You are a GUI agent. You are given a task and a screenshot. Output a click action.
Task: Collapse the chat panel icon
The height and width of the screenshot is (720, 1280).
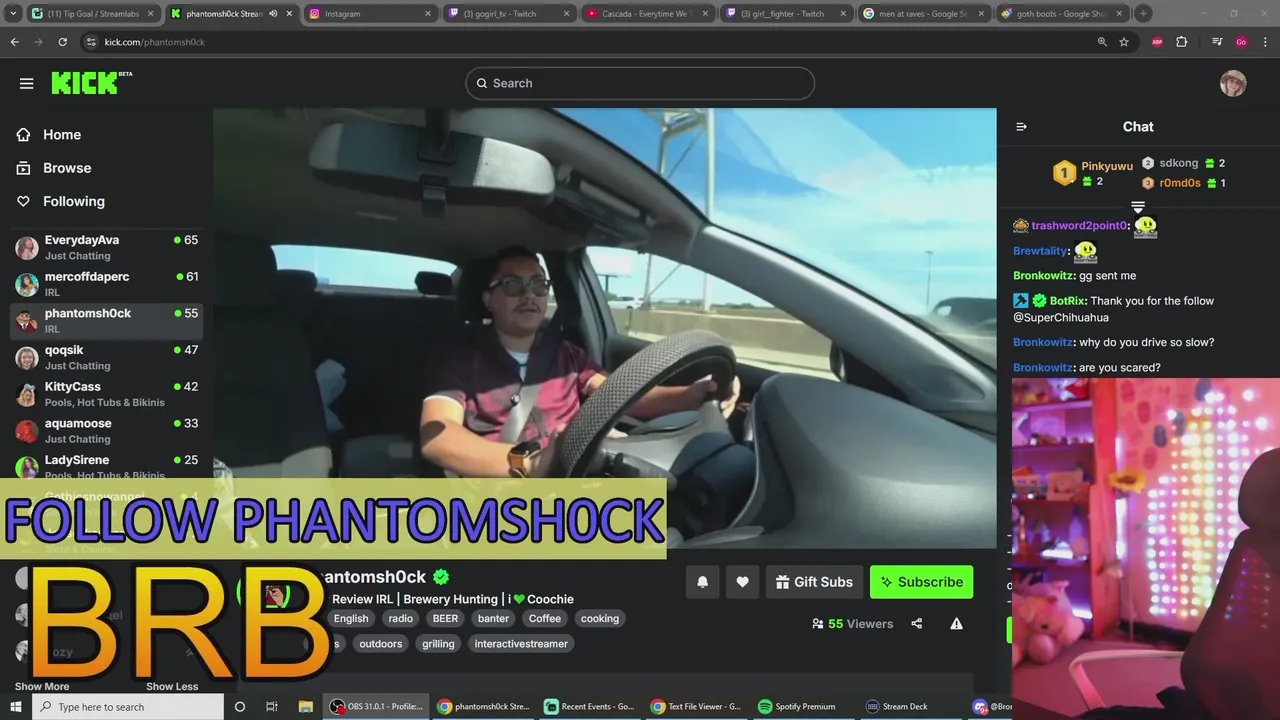point(1021,127)
